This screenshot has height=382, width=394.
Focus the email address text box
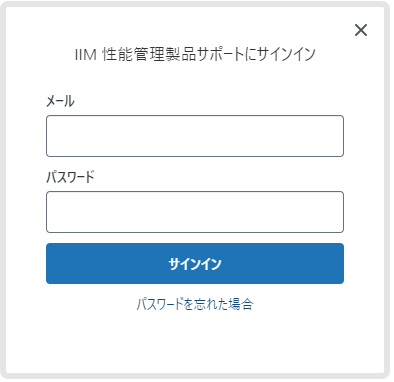(195, 136)
